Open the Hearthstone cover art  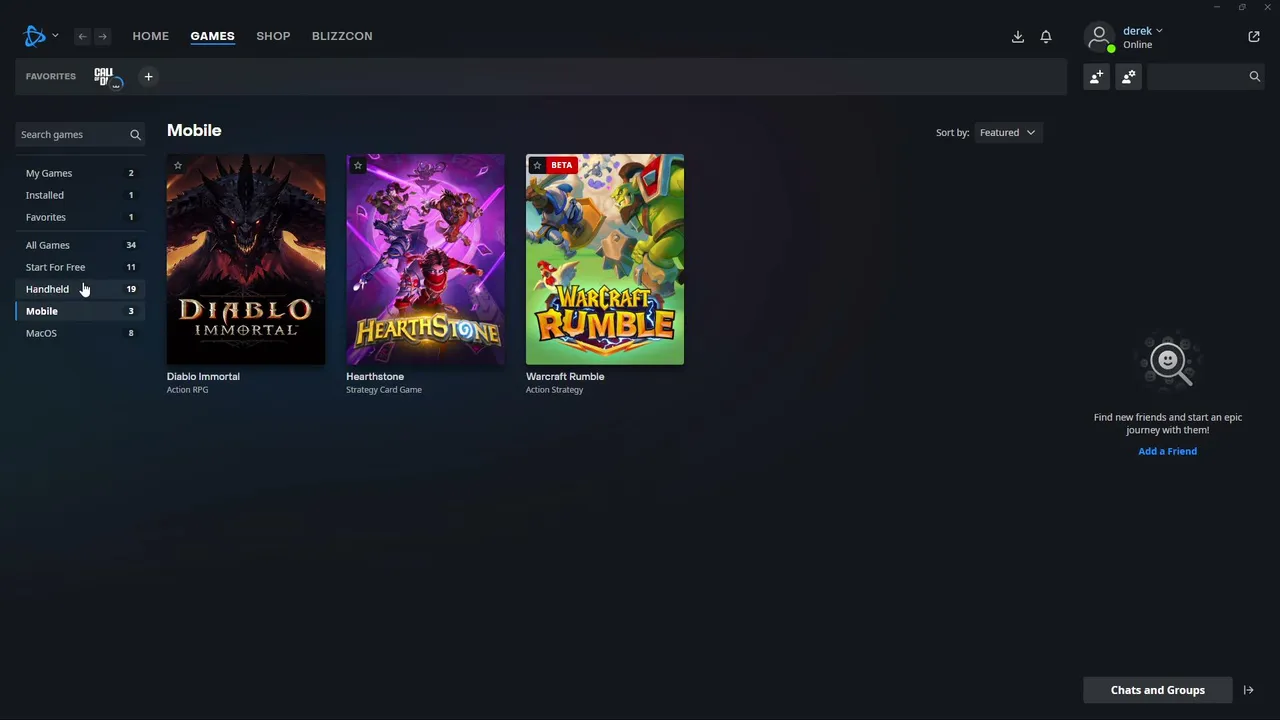tap(426, 260)
